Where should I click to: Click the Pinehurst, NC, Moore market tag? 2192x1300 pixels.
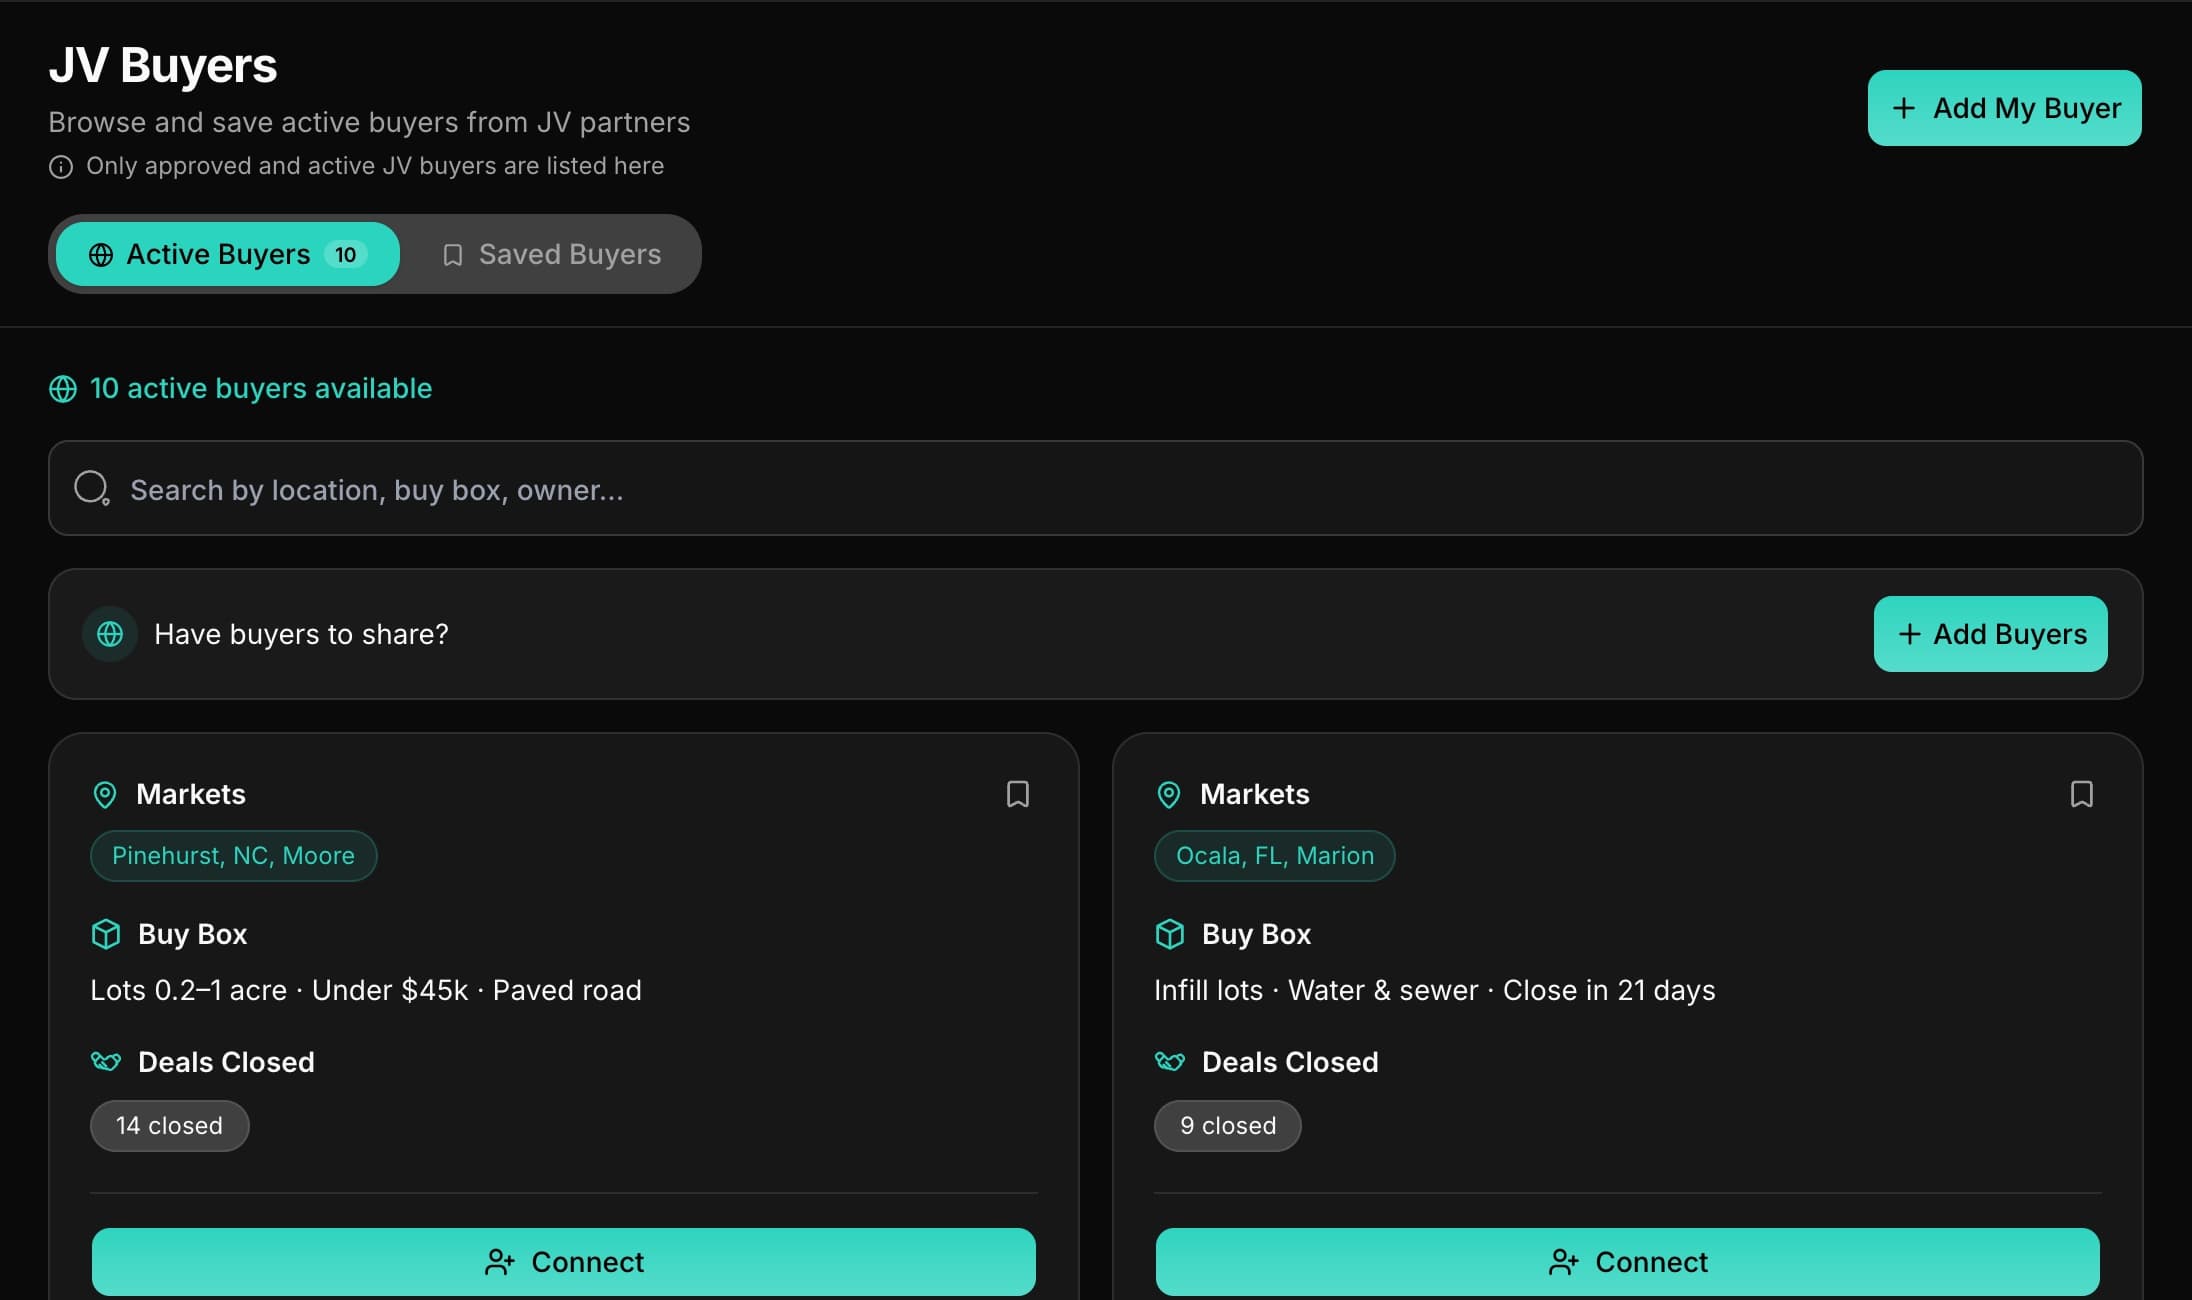[233, 856]
